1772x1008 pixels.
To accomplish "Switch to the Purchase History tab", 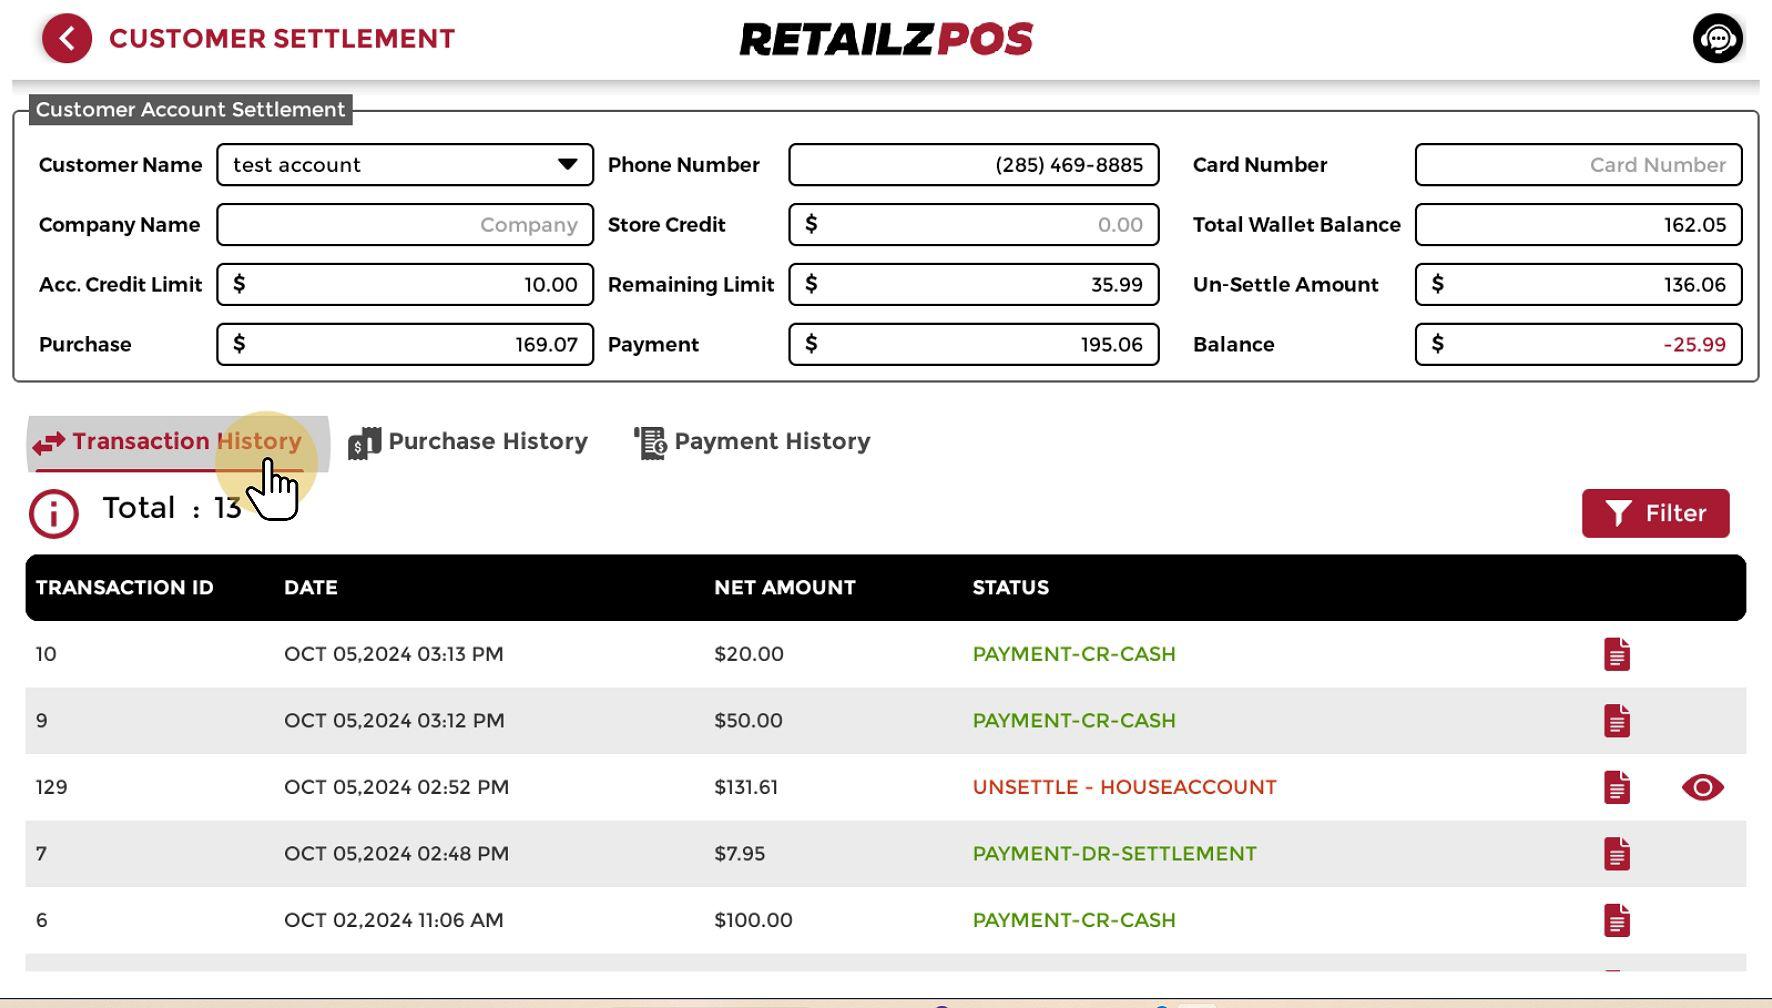I will click(x=468, y=442).
